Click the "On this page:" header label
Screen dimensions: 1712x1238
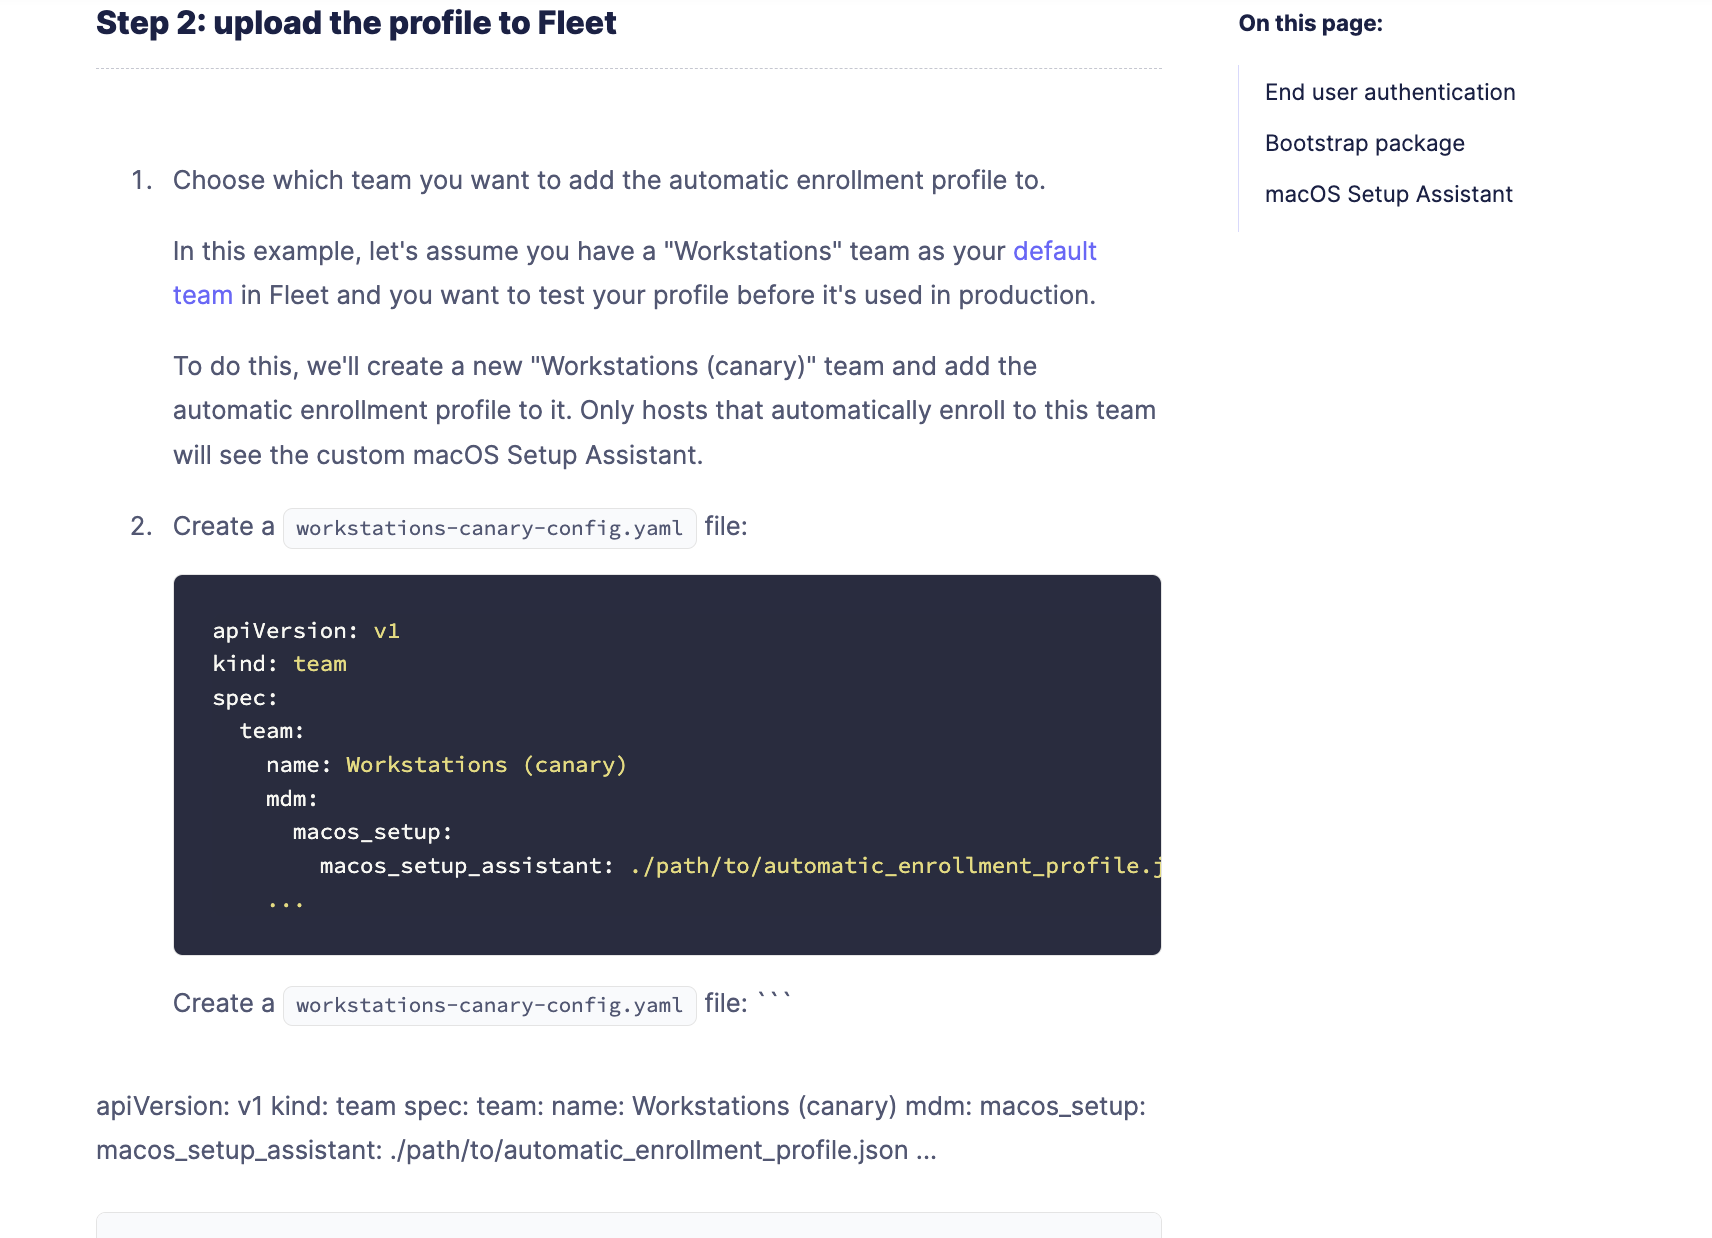point(1310,22)
